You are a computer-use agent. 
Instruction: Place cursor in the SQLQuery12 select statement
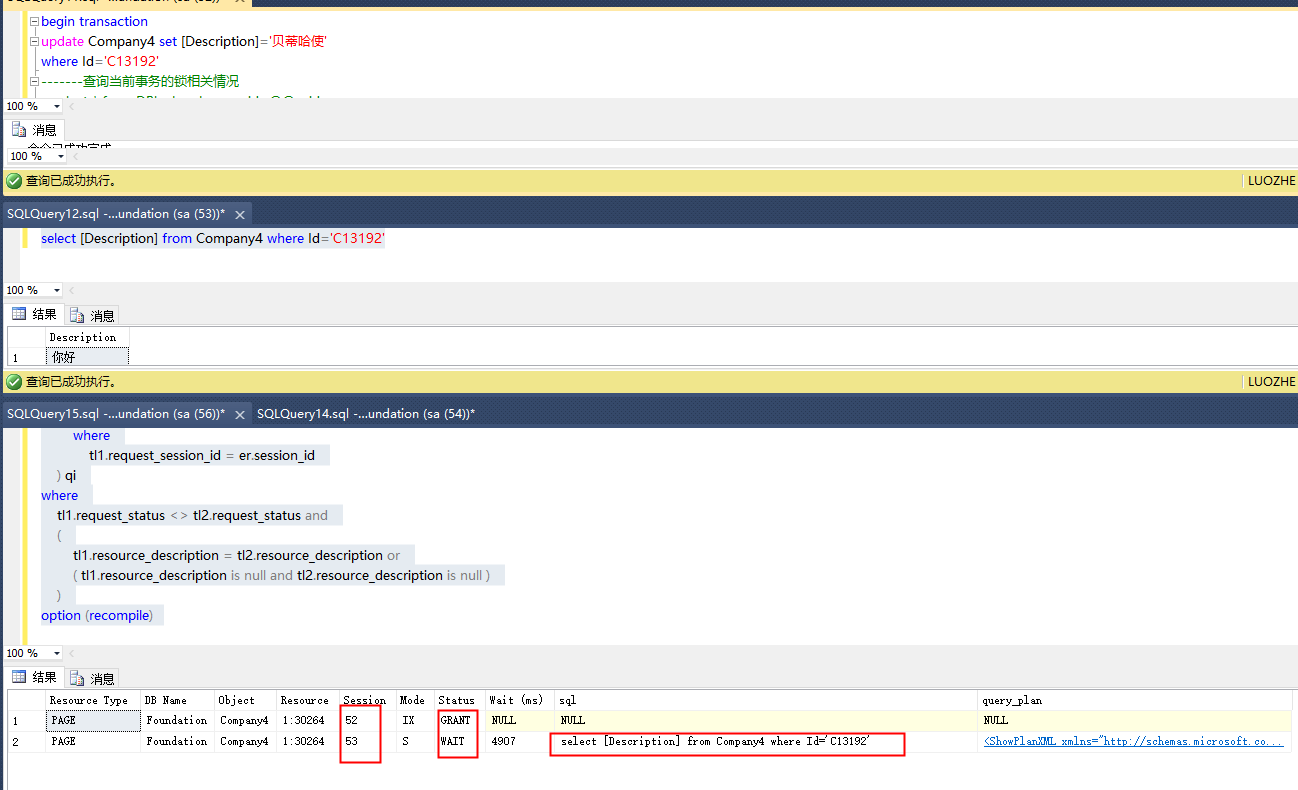pyautogui.click(x=213, y=239)
